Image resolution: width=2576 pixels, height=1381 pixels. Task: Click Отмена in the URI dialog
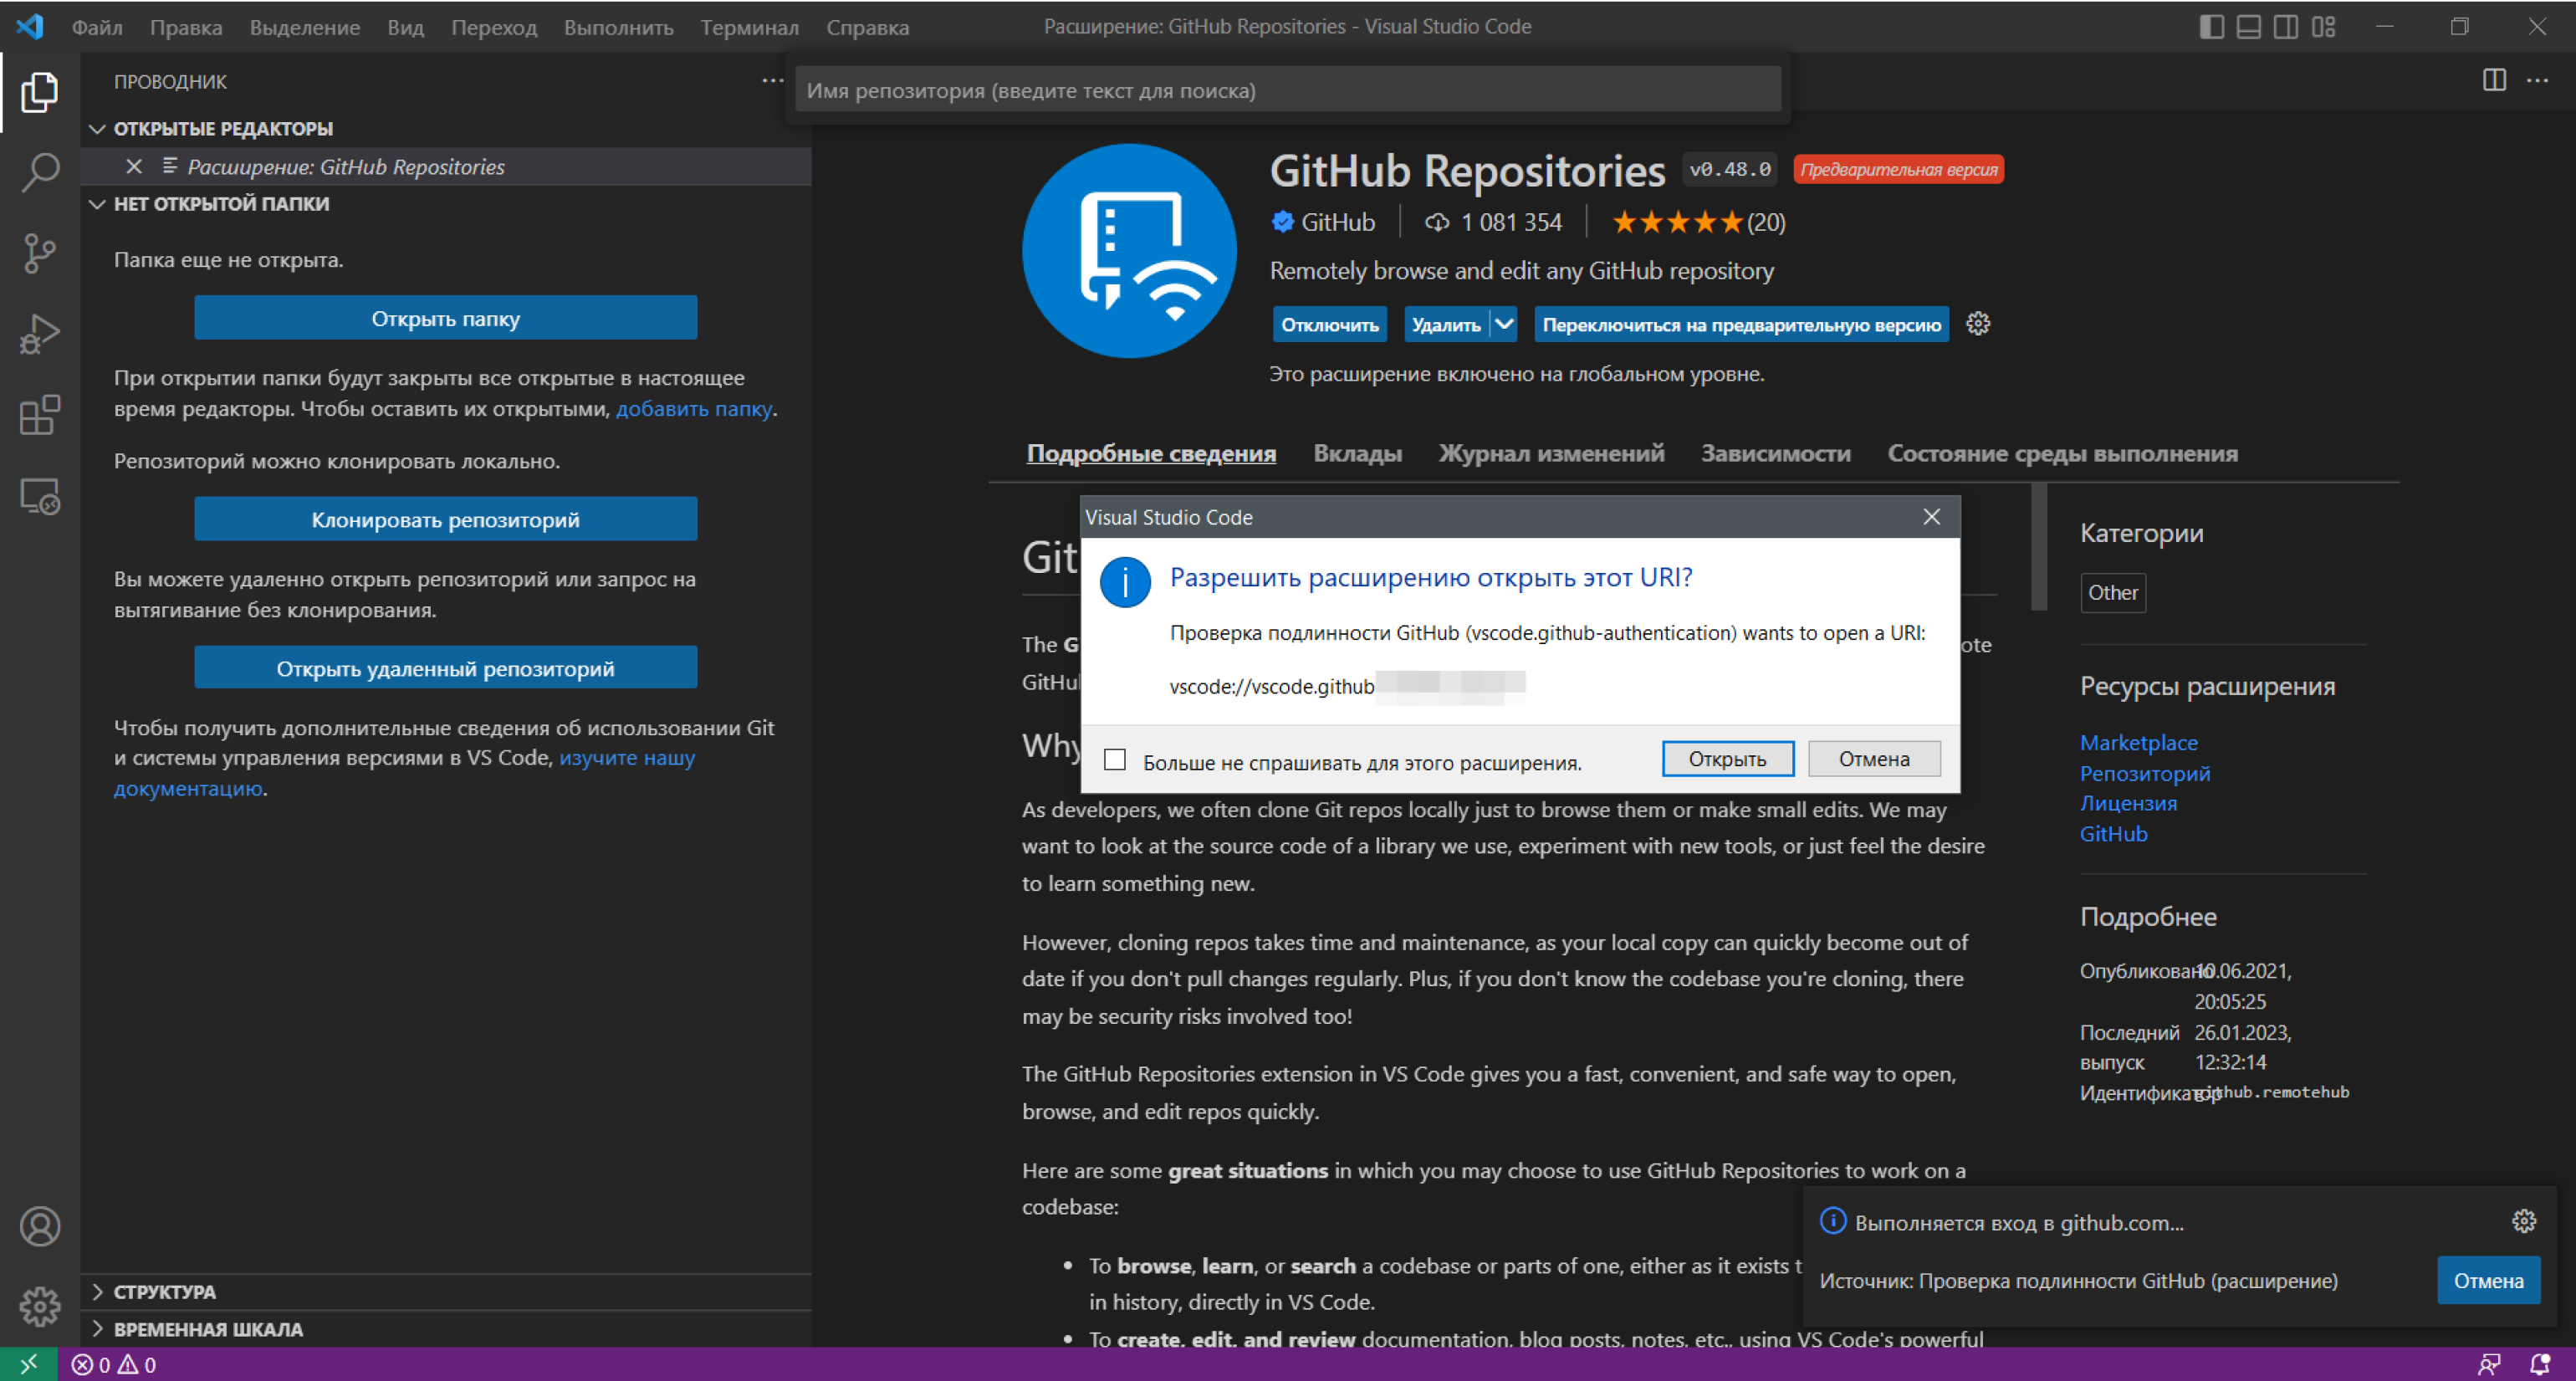click(1875, 759)
